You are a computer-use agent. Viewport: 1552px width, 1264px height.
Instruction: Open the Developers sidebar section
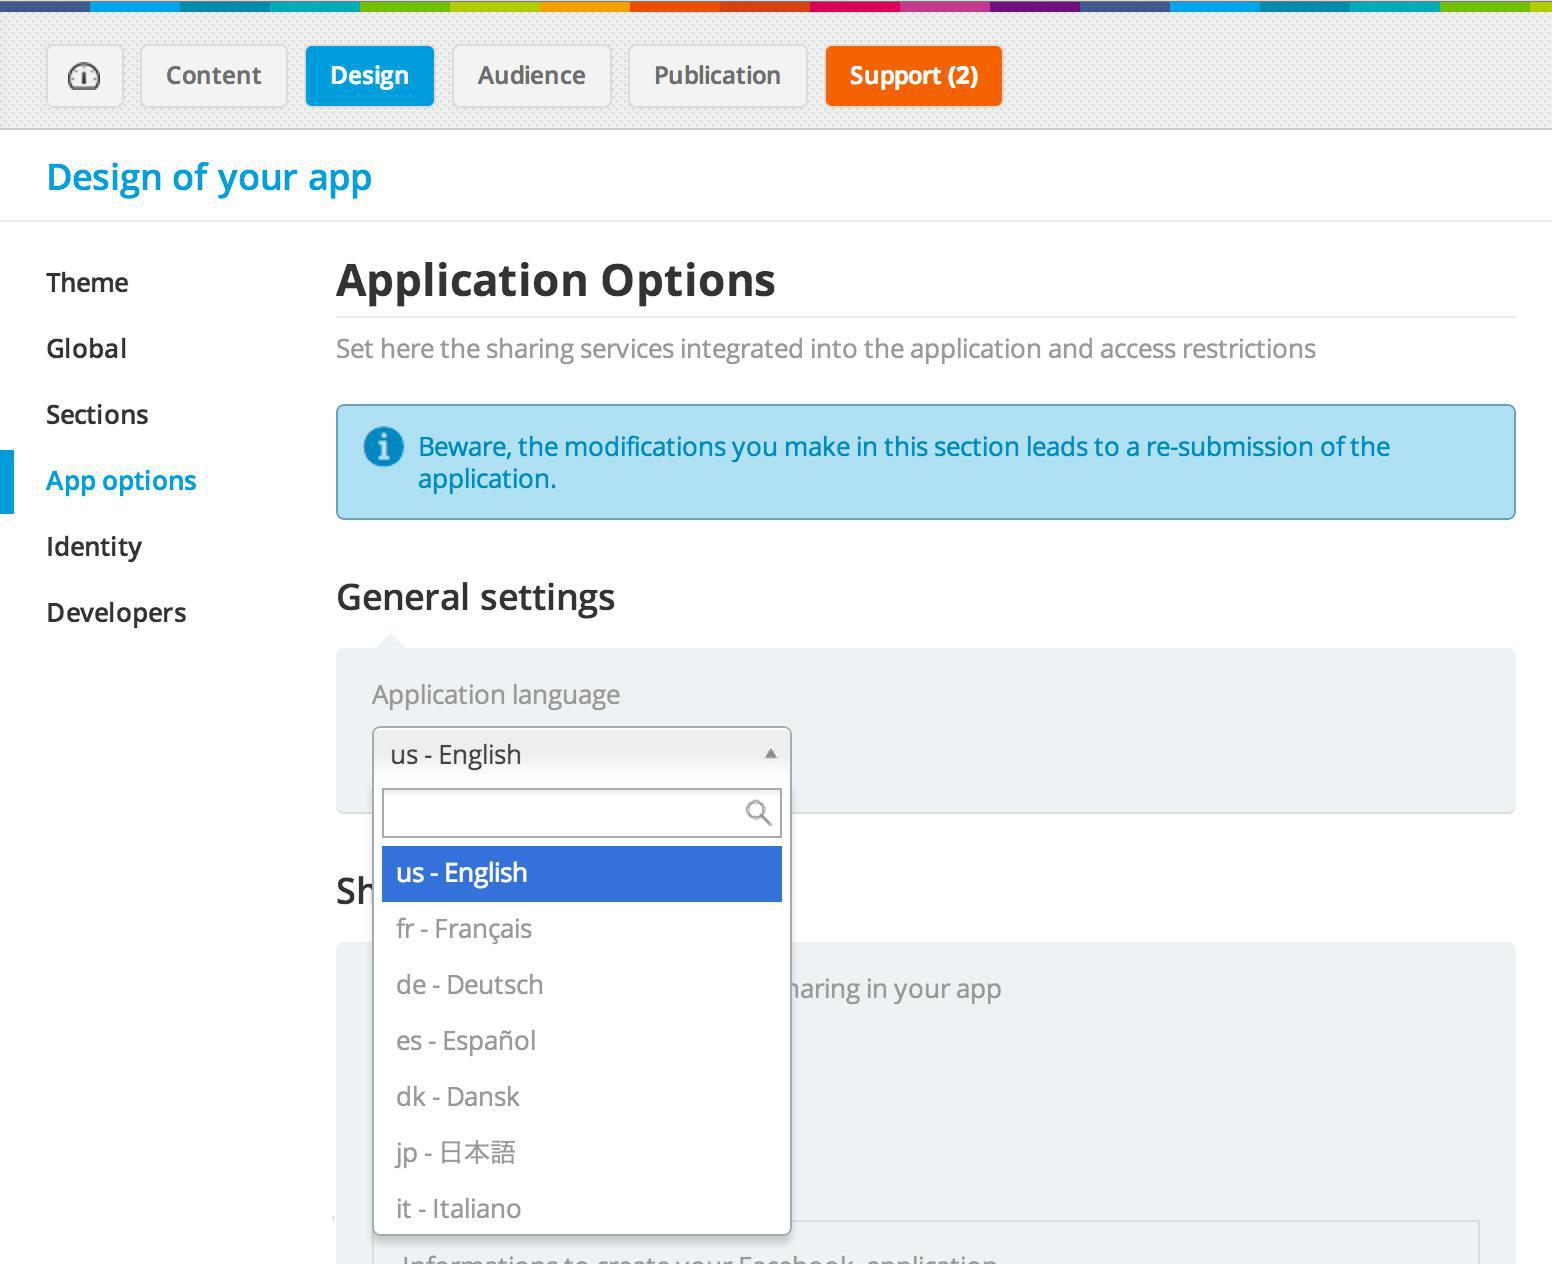pyautogui.click(x=116, y=613)
